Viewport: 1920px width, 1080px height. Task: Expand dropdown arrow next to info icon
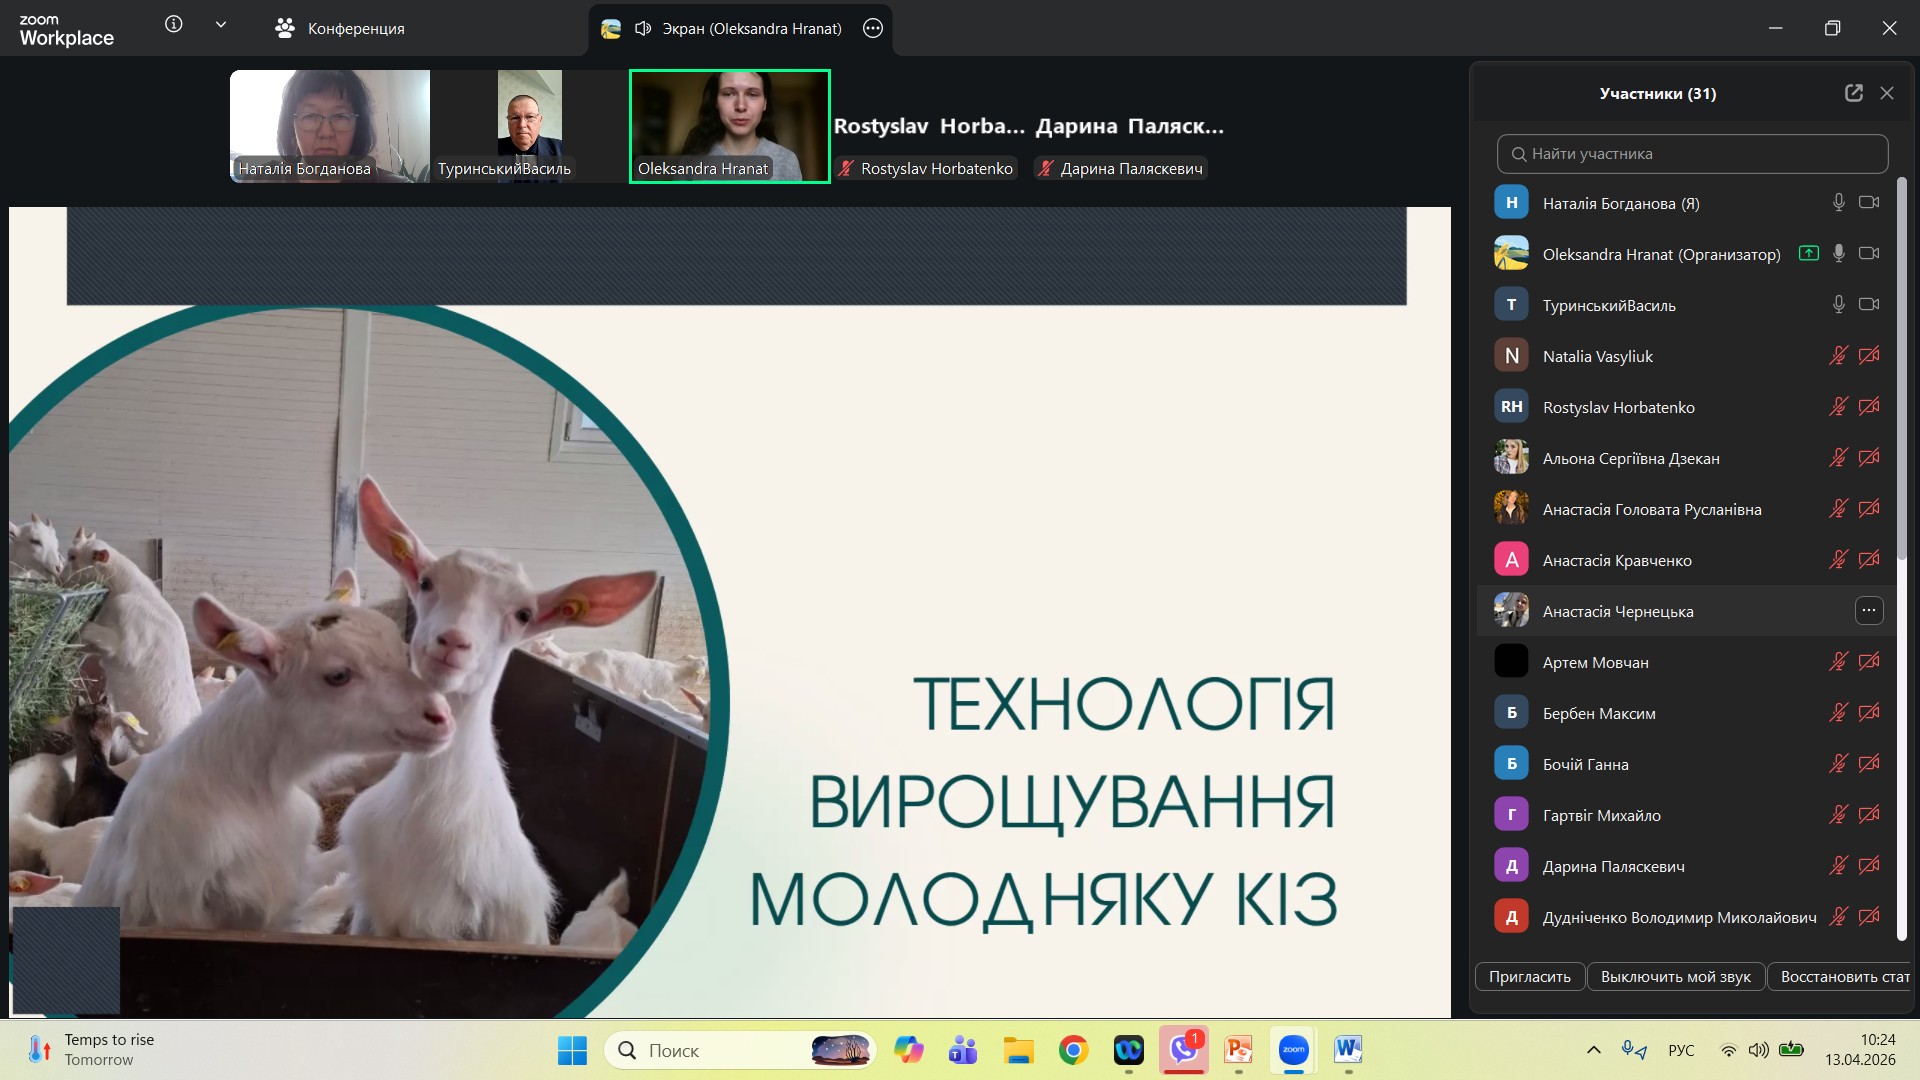tap(221, 25)
